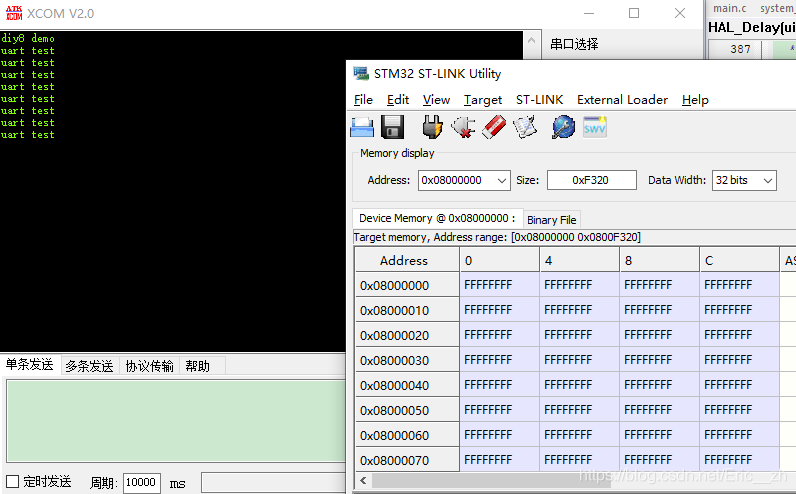Open Program and Verify icon
Screen dimensions: 796x494
pos(524,127)
